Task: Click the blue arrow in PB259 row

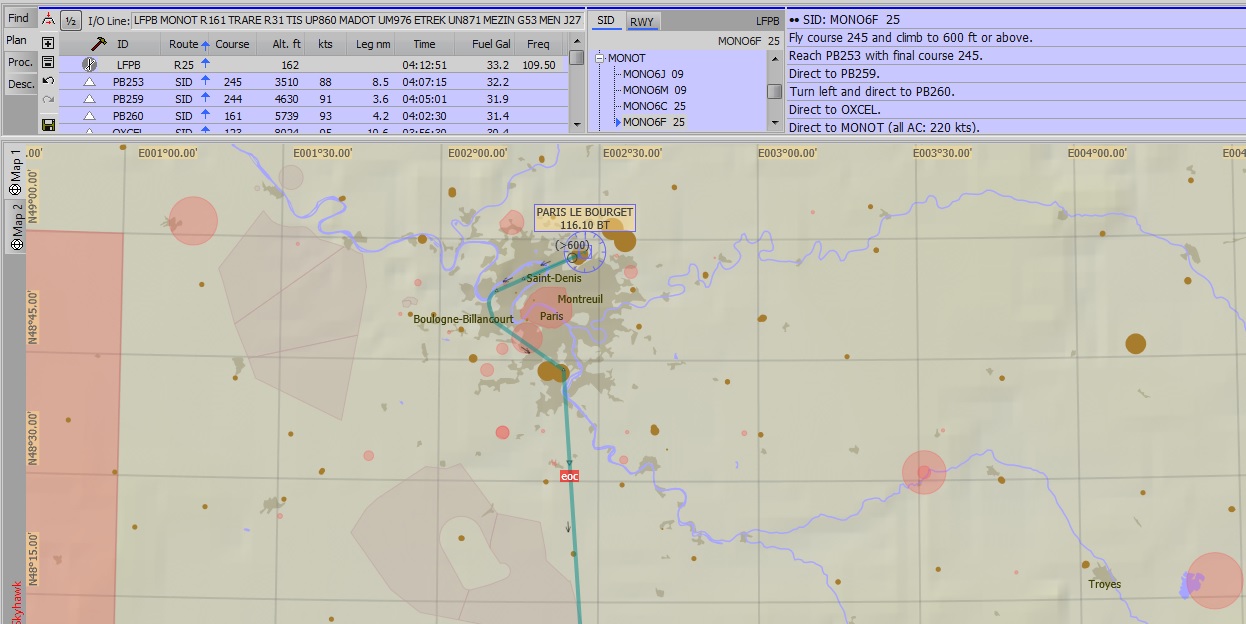Action: pos(205,98)
